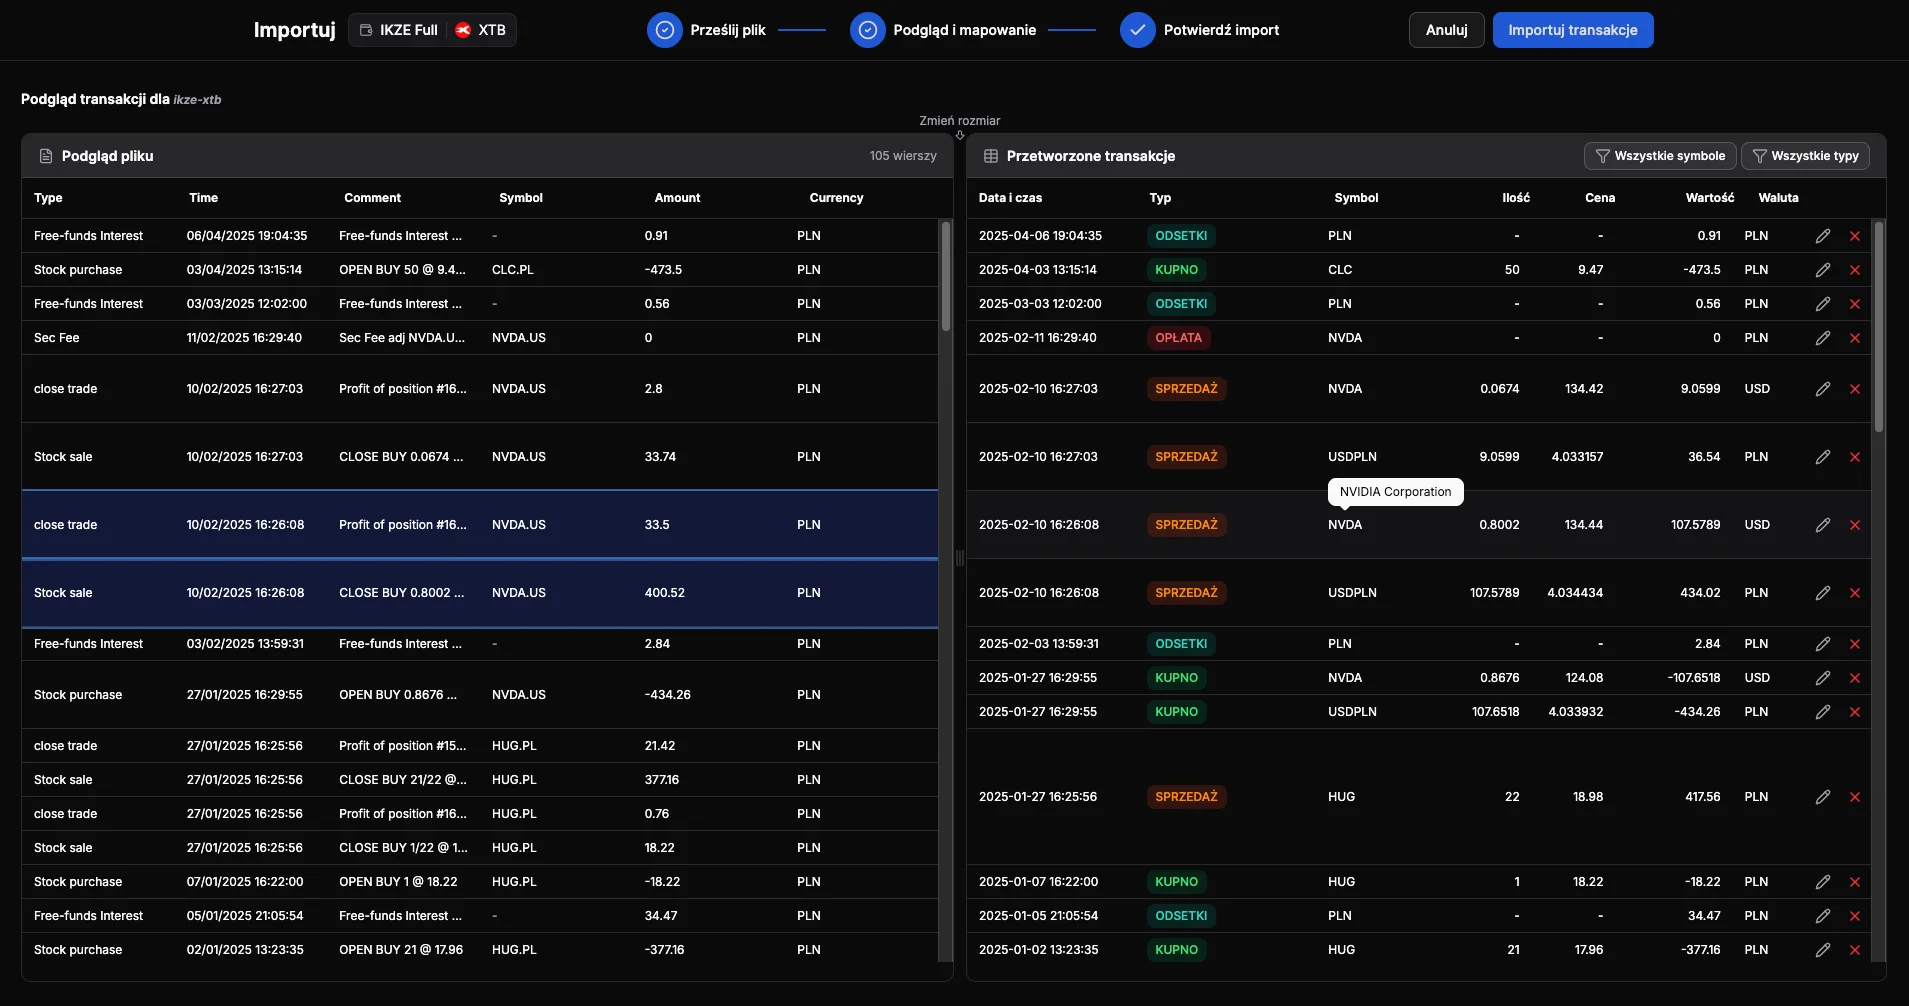
Task: Click the circle icon for Prześlij plik step
Action: click(664, 29)
